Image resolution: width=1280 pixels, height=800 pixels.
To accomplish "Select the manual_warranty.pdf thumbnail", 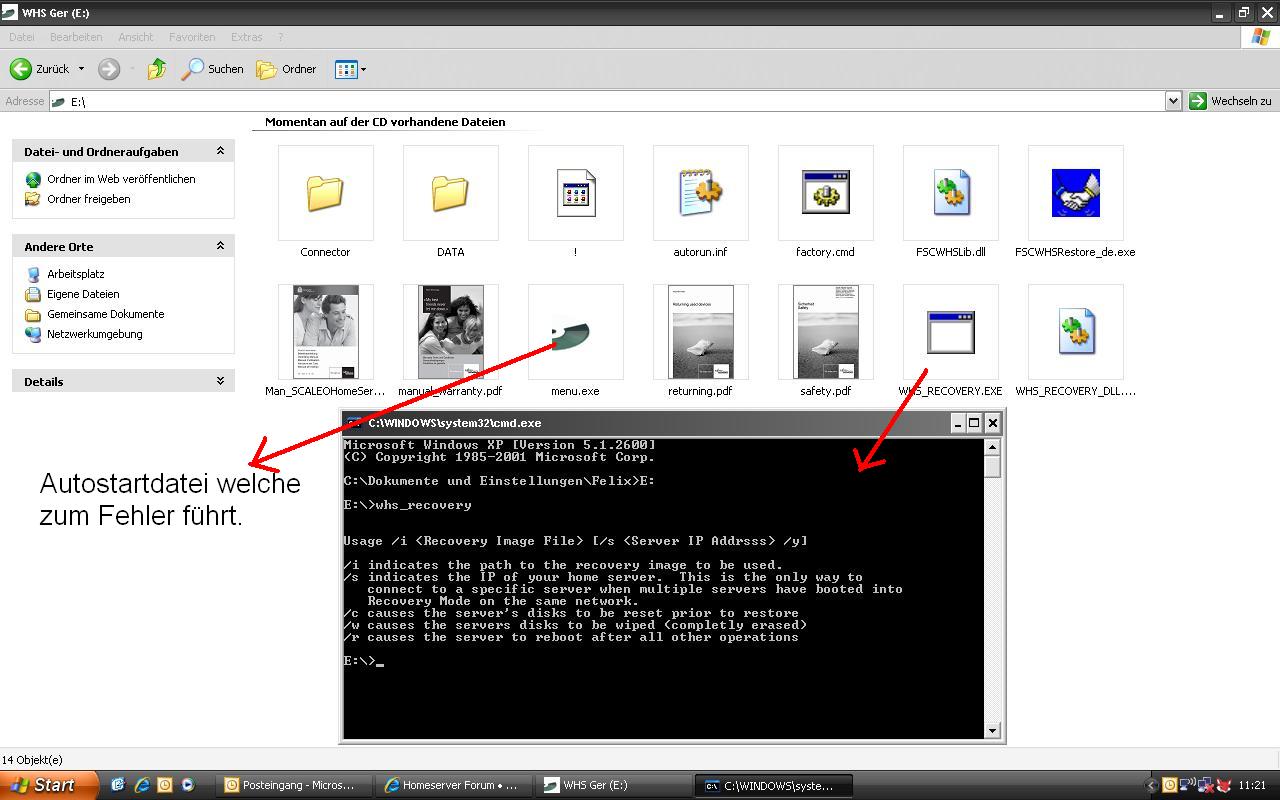I will pyautogui.click(x=450, y=332).
